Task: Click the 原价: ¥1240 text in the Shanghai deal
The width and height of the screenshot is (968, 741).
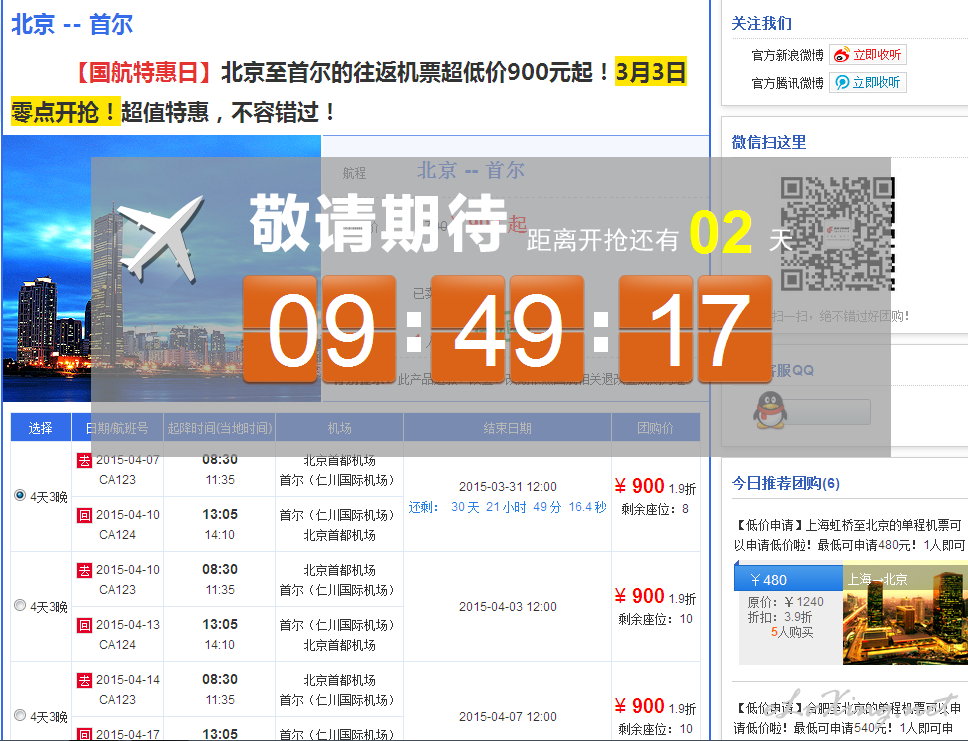Action: click(785, 601)
